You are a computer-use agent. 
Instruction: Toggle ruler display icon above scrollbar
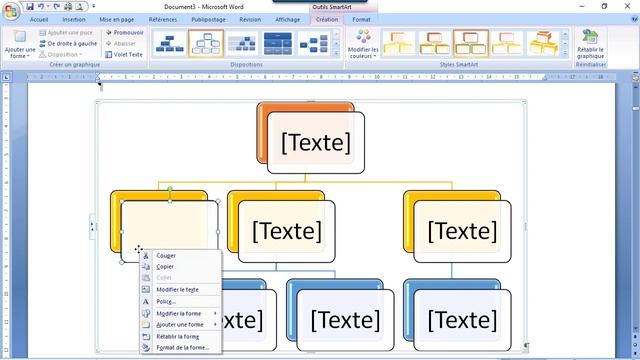(636, 77)
